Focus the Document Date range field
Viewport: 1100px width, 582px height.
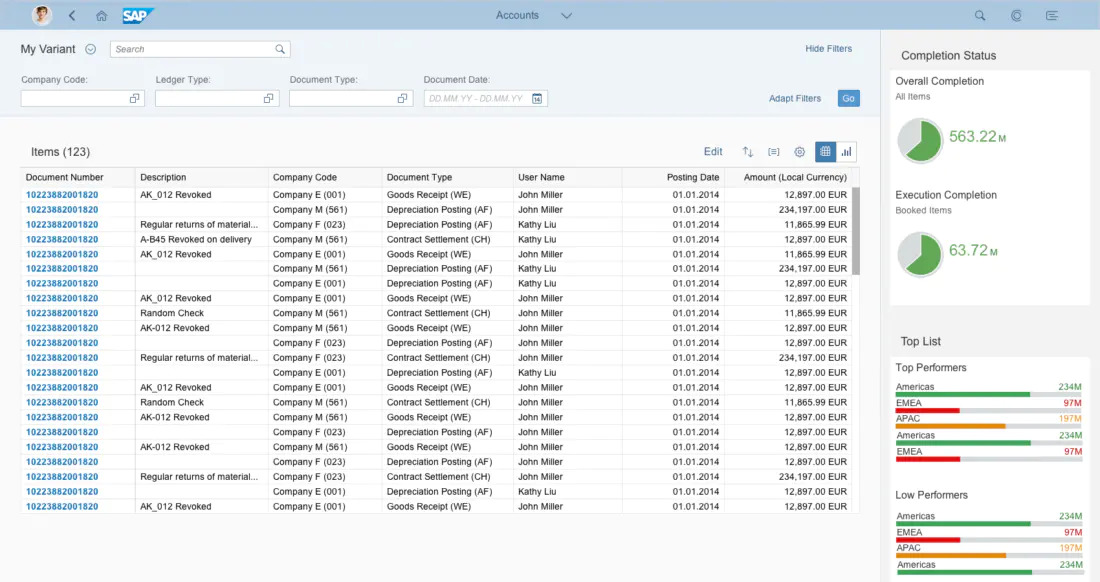(485, 99)
